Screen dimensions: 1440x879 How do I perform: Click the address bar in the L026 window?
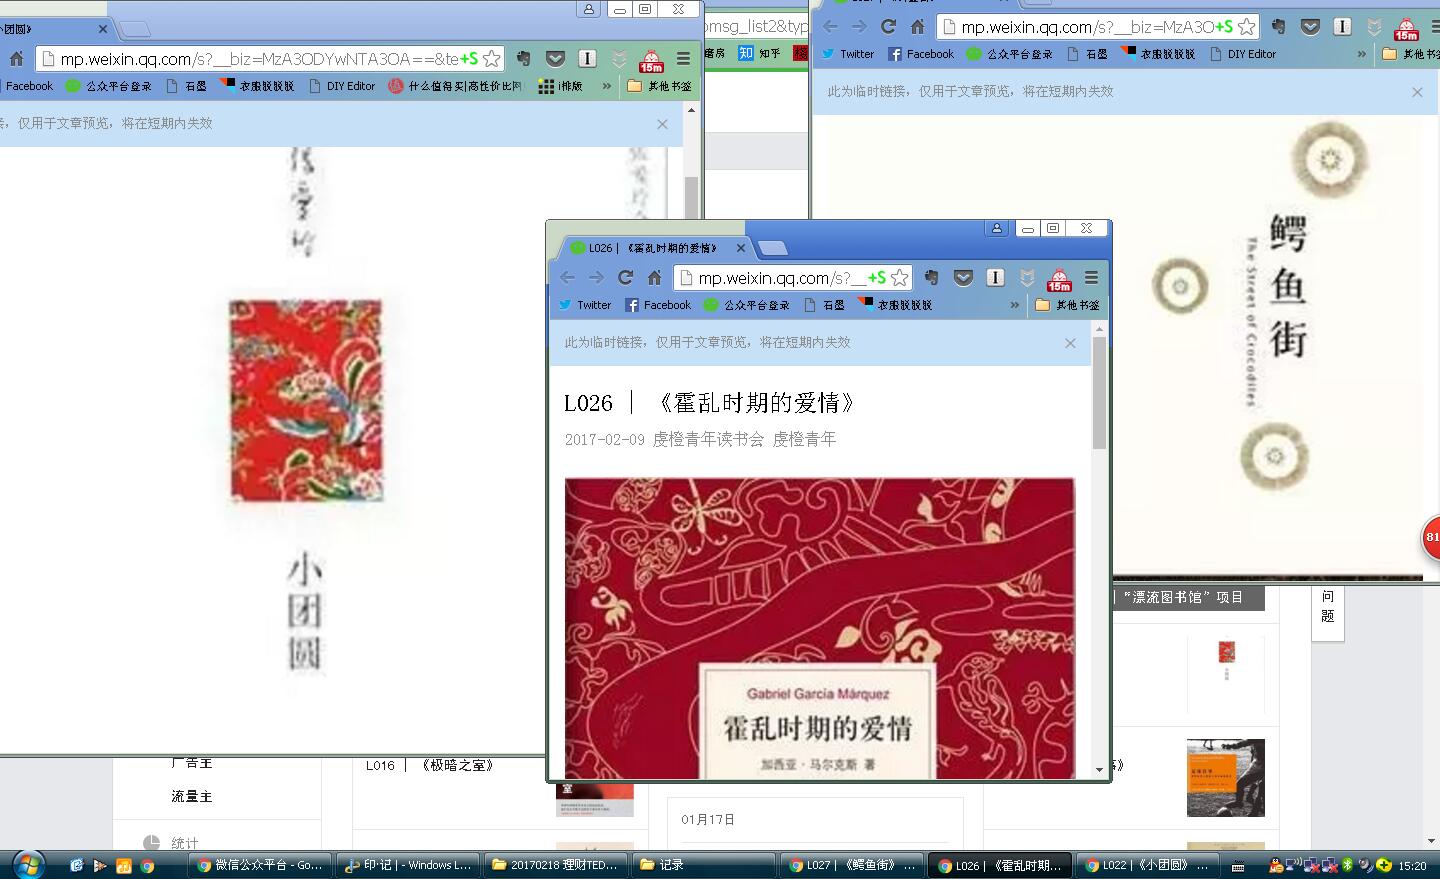780,278
